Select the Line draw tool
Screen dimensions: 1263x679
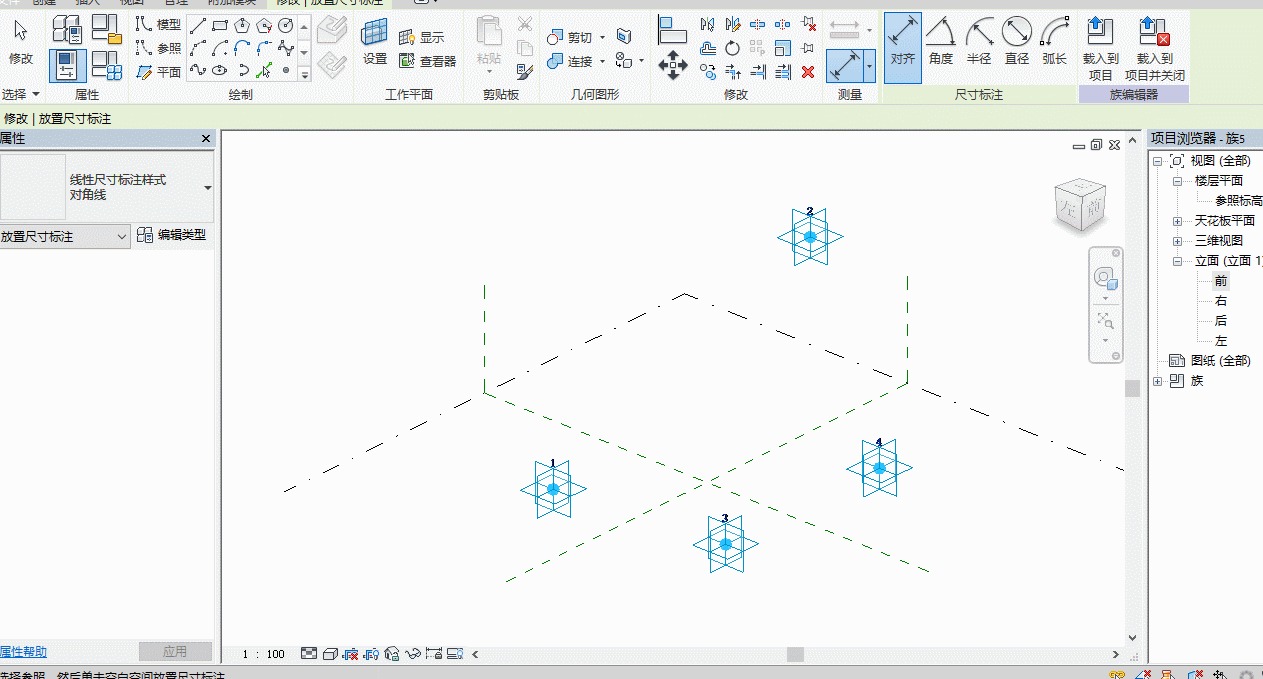(x=198, y=25)
